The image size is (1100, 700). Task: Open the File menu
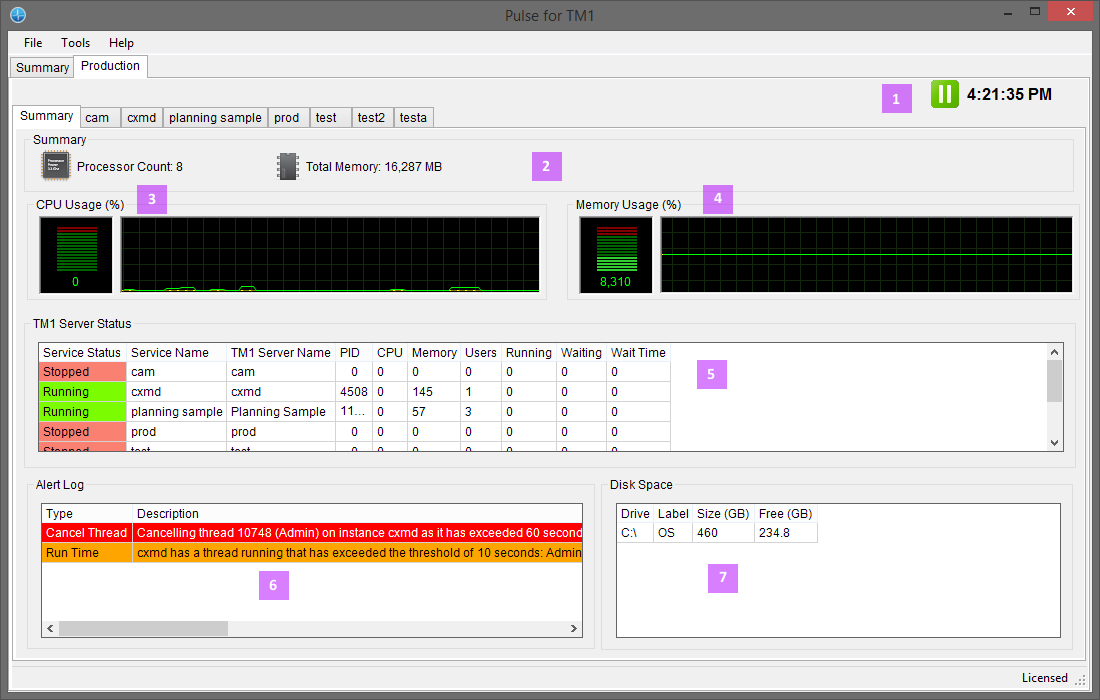(x=33, y=43)
